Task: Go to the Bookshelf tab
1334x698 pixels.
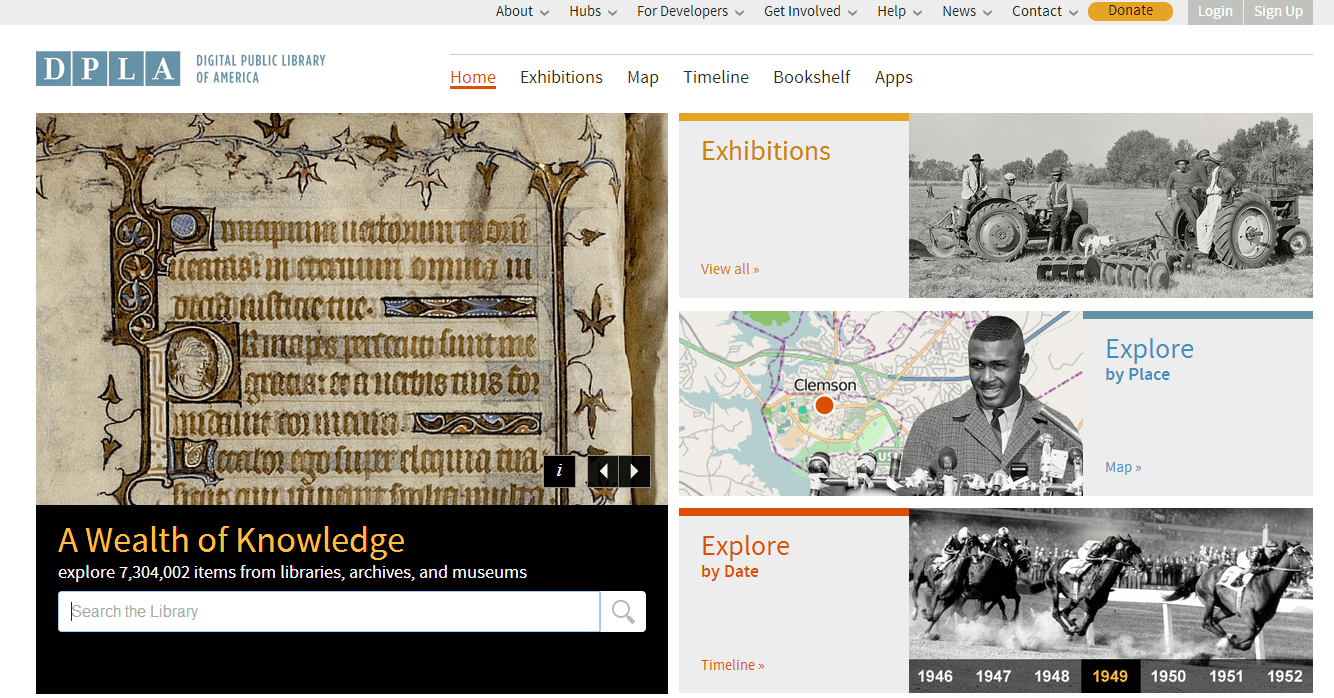Action: 812,77
